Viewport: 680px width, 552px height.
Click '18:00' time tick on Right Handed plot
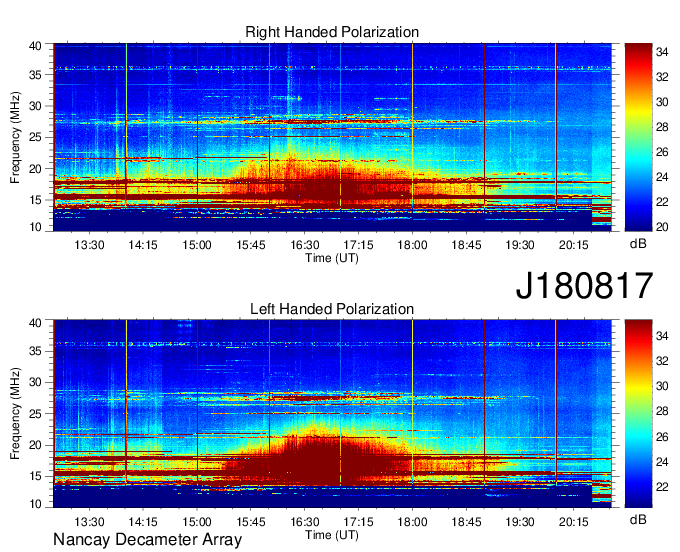[x=412, y=245]
